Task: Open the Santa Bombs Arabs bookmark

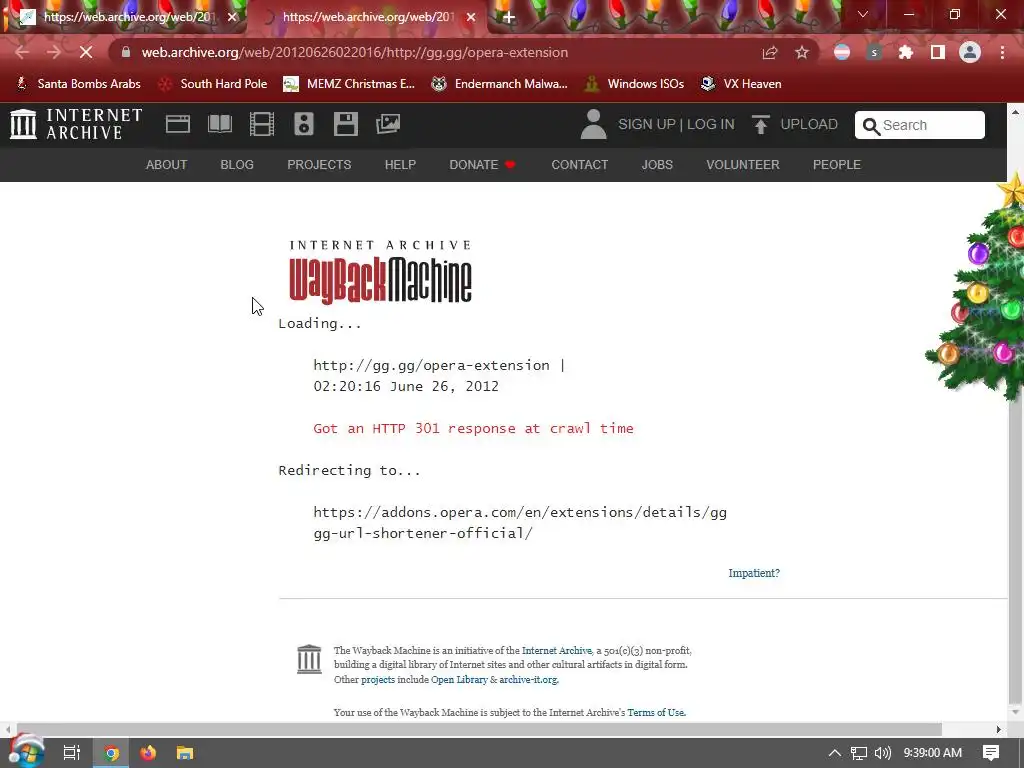Action: (78, 84)
